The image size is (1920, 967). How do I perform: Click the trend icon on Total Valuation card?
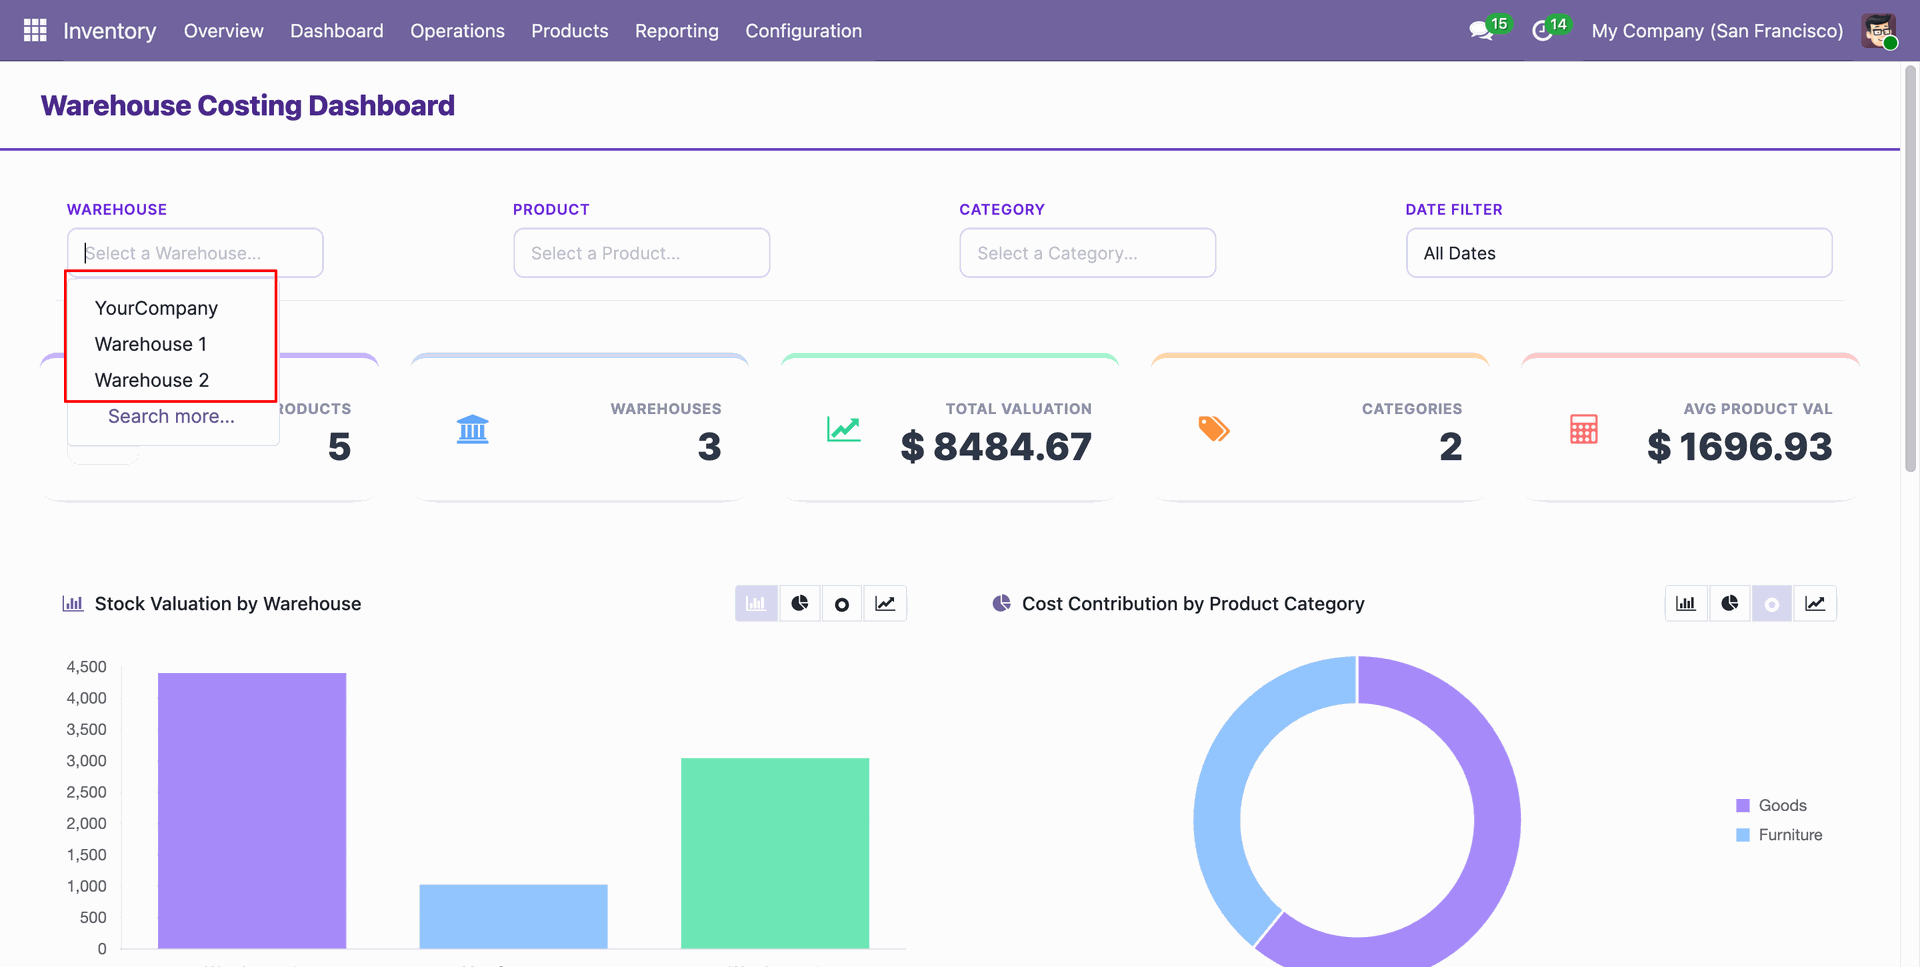tap(844, 429)
